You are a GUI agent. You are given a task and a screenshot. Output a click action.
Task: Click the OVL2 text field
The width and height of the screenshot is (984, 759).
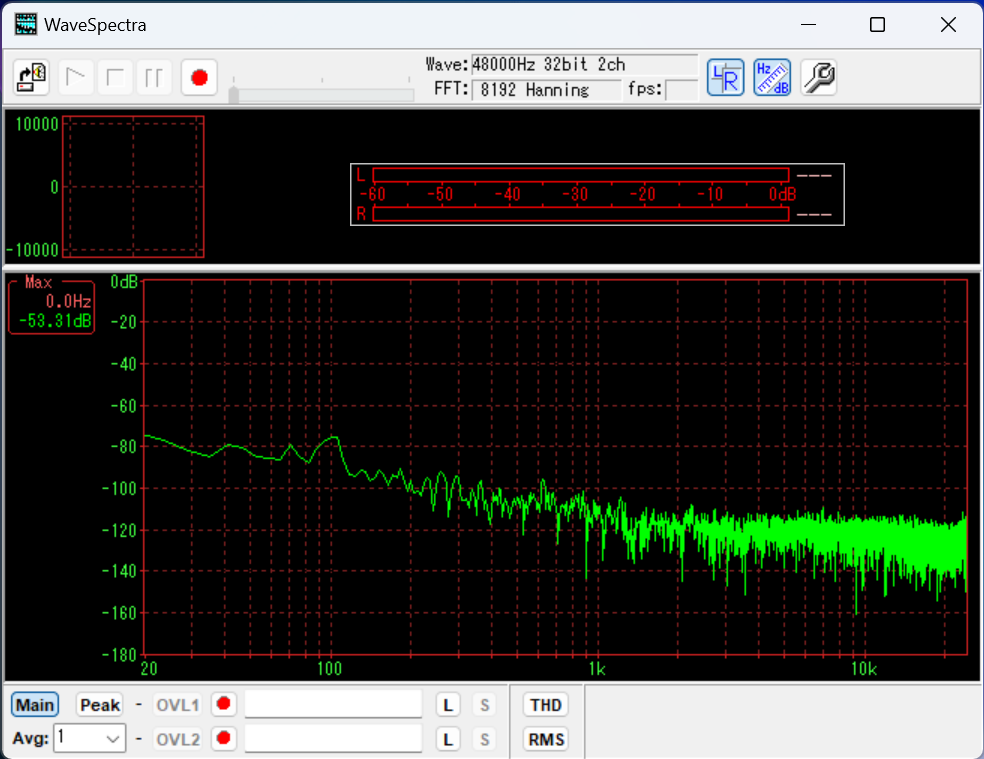[333, 738]
